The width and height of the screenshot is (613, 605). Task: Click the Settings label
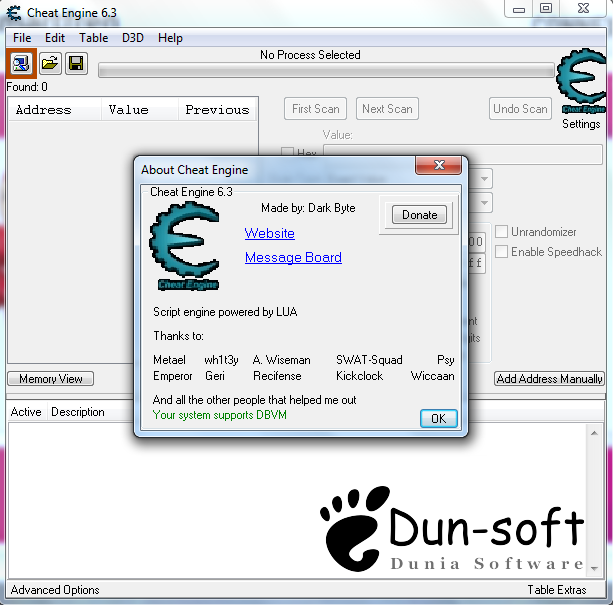(581, 124)
